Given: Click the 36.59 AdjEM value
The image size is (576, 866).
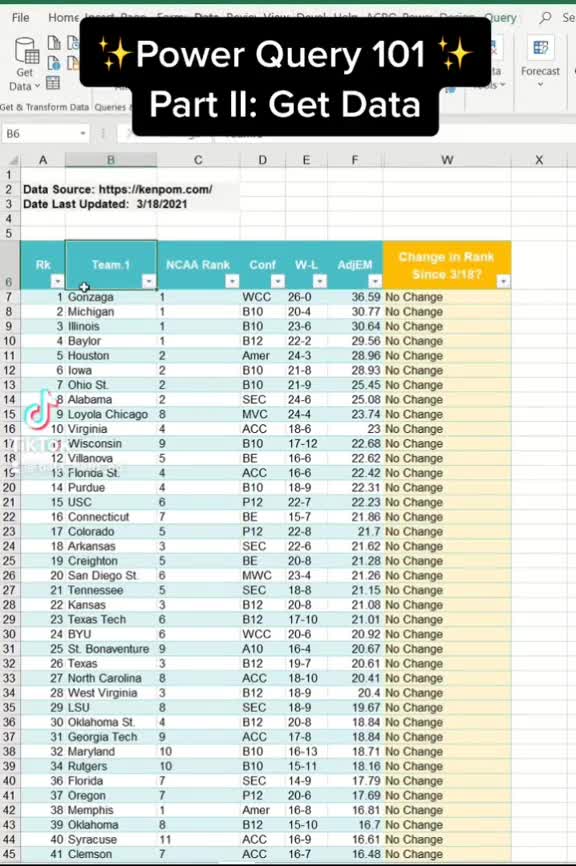Looking at the screenshot, I should 355,297.
